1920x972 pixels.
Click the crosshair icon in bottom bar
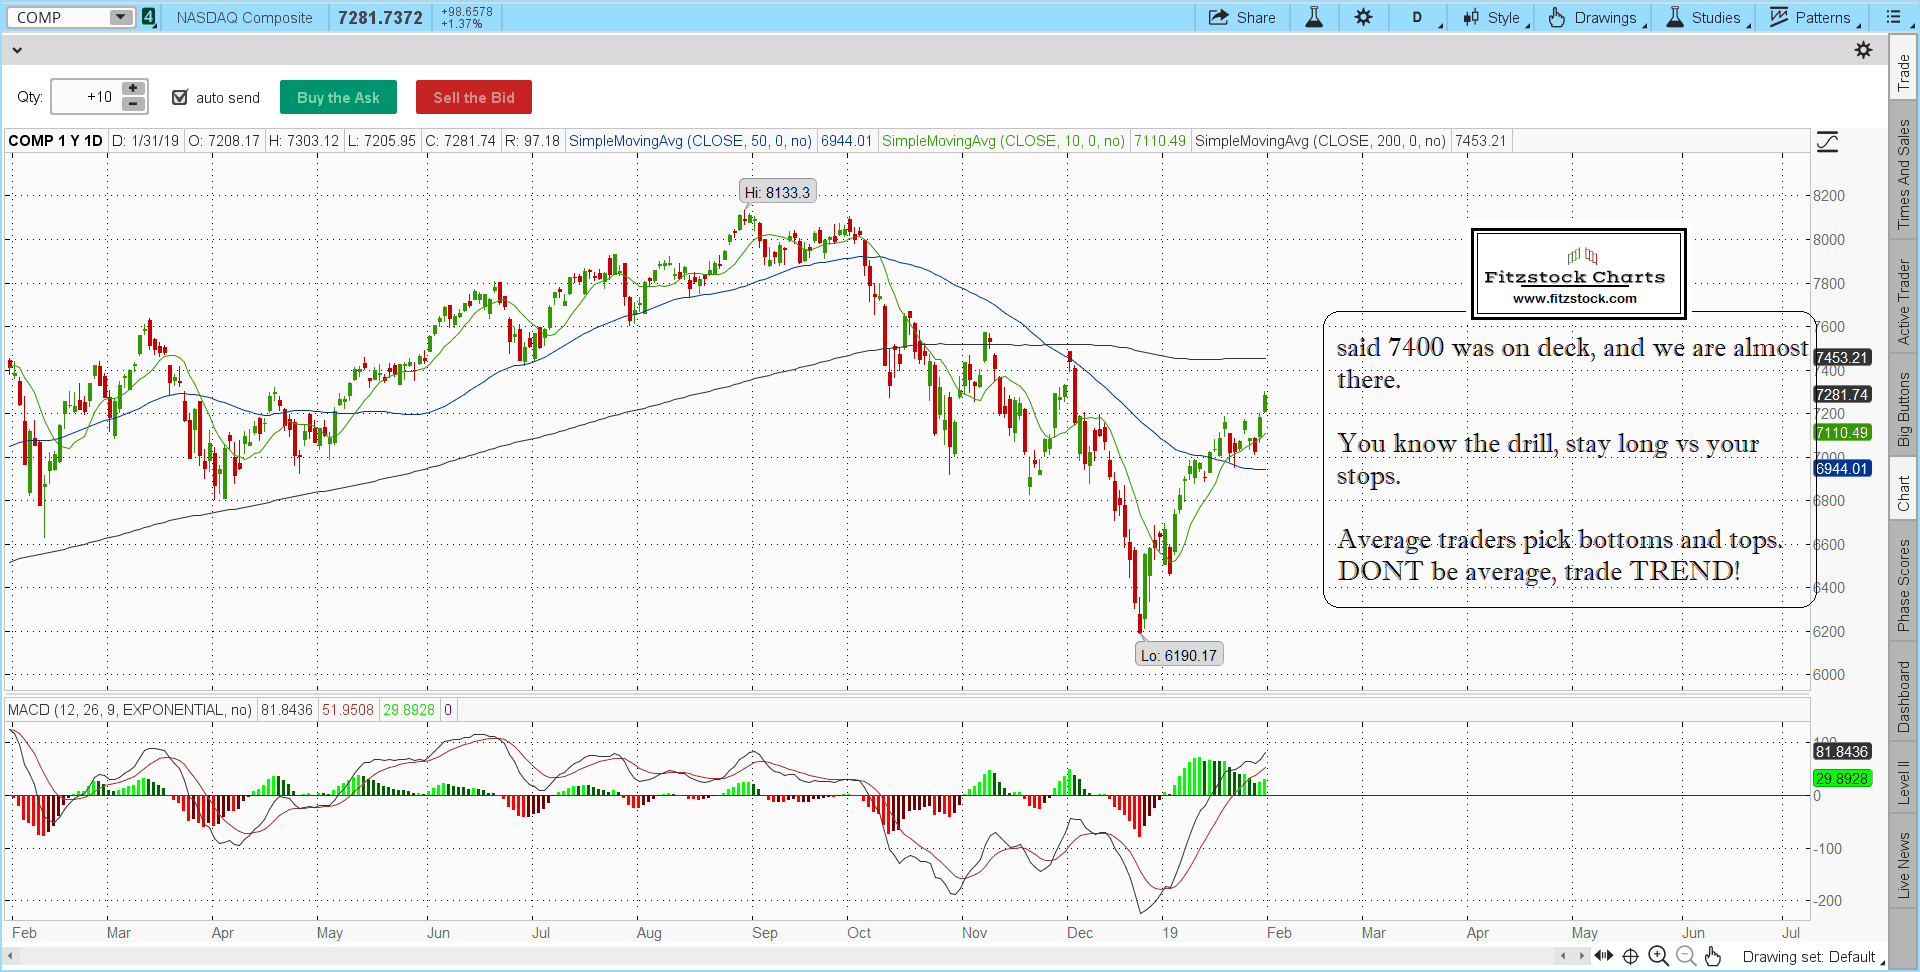[x=1630, y=956]
